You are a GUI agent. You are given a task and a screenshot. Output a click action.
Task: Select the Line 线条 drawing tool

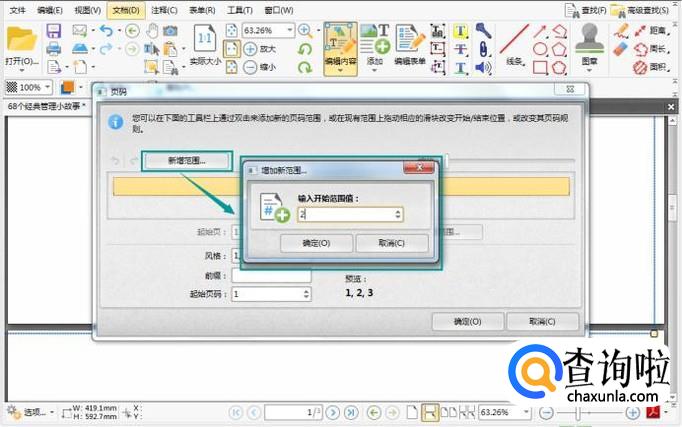[x=515, y=45]
